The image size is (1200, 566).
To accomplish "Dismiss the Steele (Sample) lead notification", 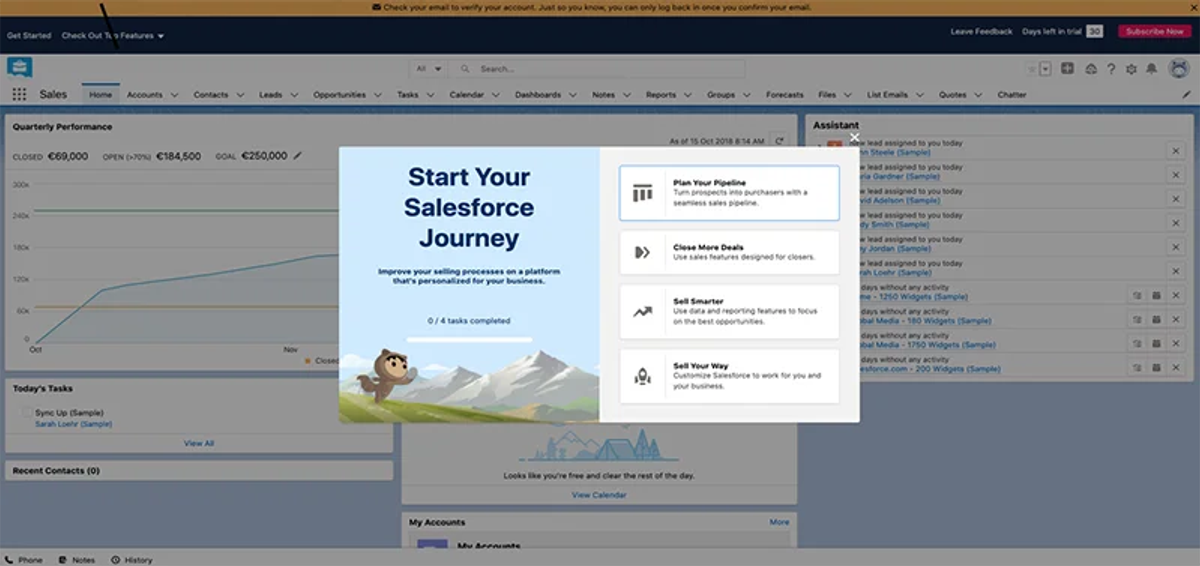I will pyautogui.click(x=1175, y=150).
